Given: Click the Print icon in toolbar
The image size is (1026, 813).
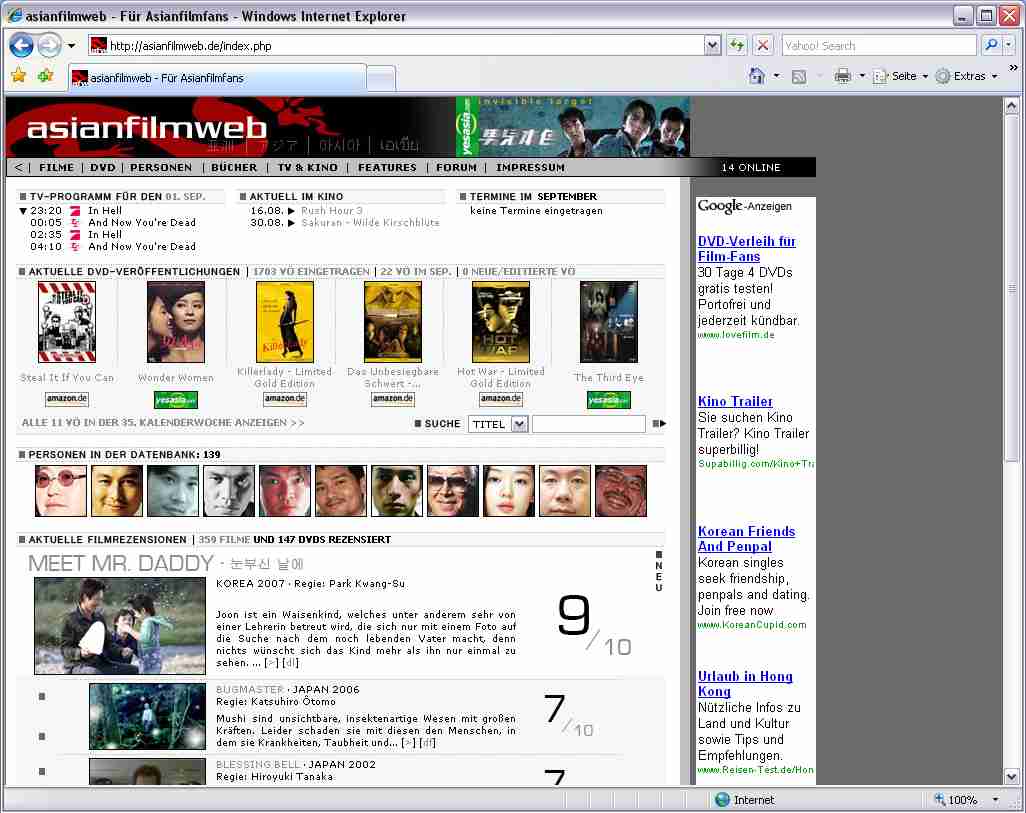Looking at the screenshot, I should coord(842,76).
